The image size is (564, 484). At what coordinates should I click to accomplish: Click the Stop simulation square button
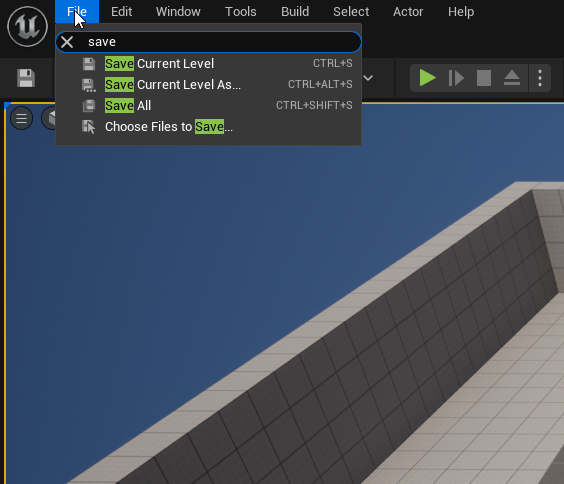pyautogui.click(x=484, y=78)
